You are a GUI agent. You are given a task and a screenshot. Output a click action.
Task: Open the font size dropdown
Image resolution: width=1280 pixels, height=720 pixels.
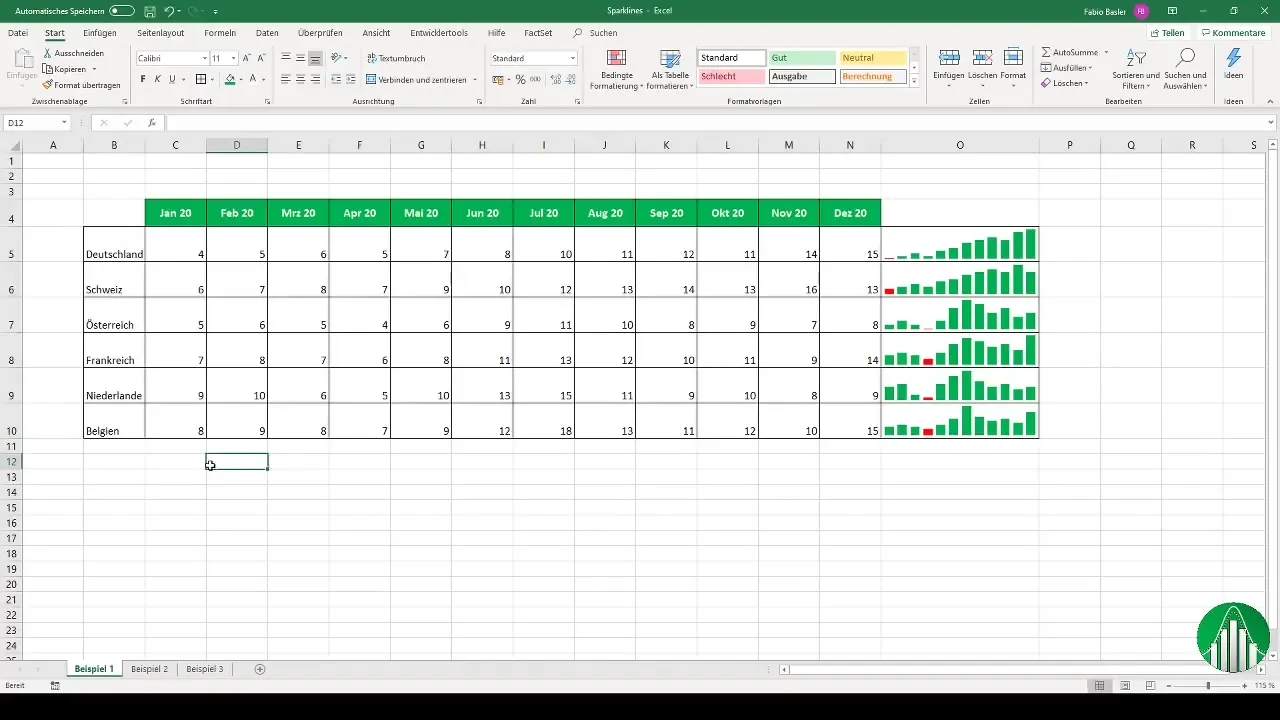(234, 58)
